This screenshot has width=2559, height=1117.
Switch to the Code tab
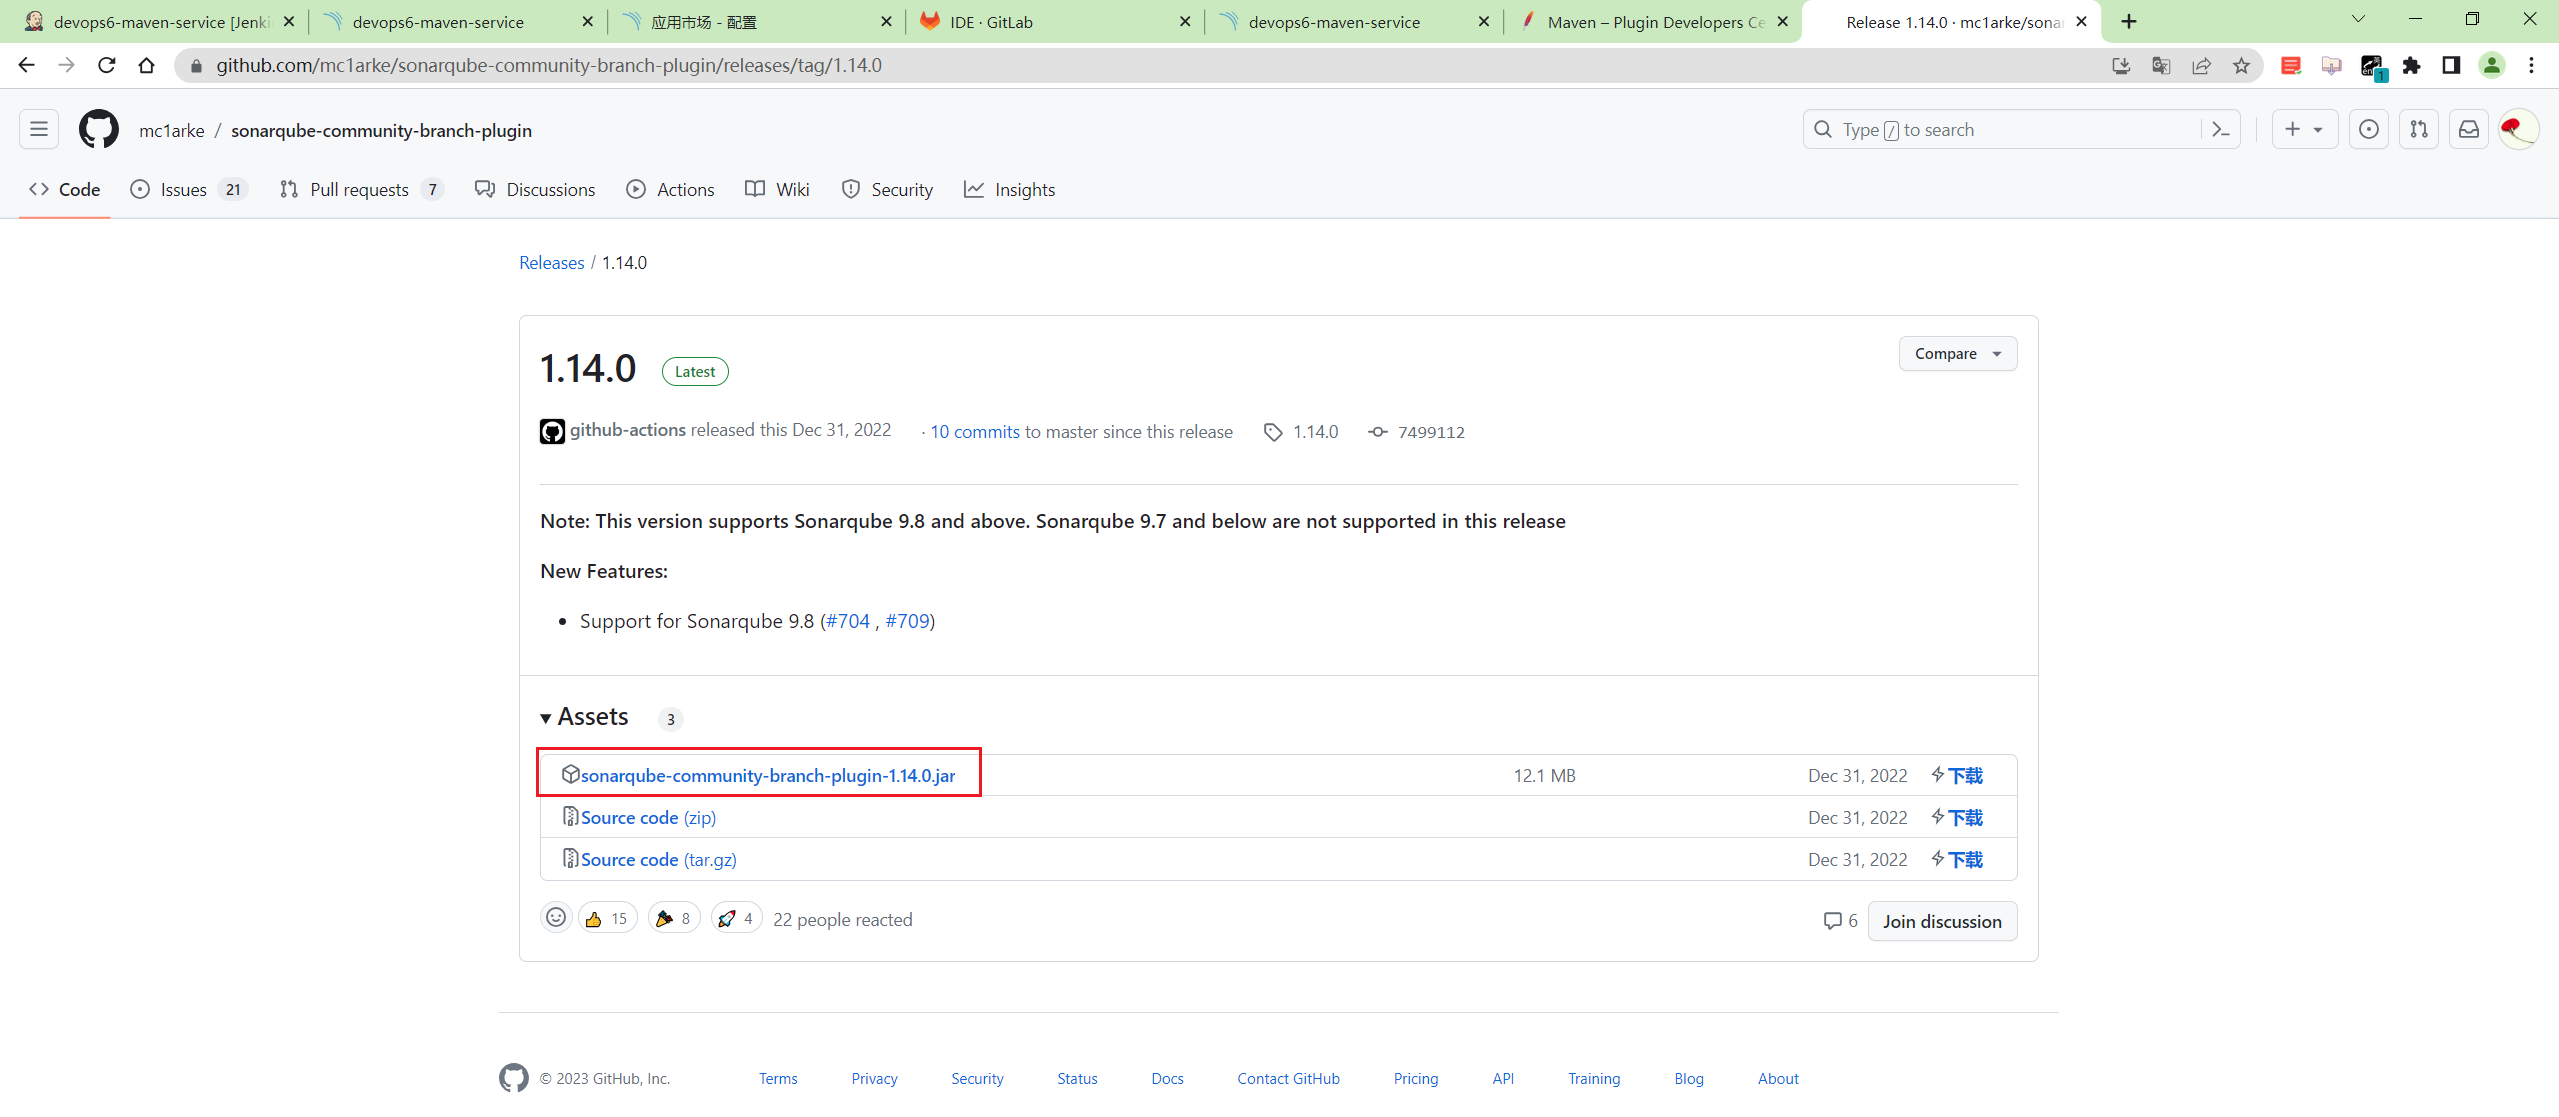point(65,189)
